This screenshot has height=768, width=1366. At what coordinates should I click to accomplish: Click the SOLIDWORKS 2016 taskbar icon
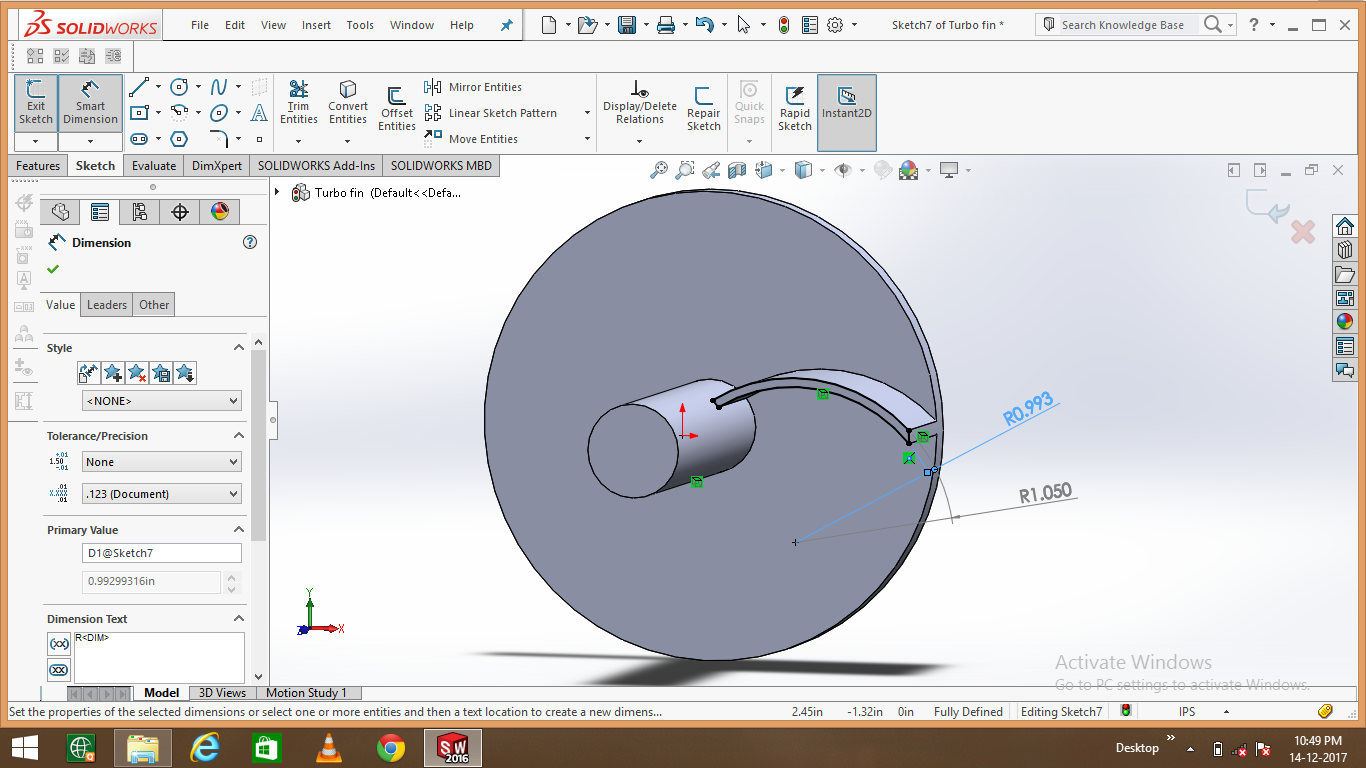point(452,747)
